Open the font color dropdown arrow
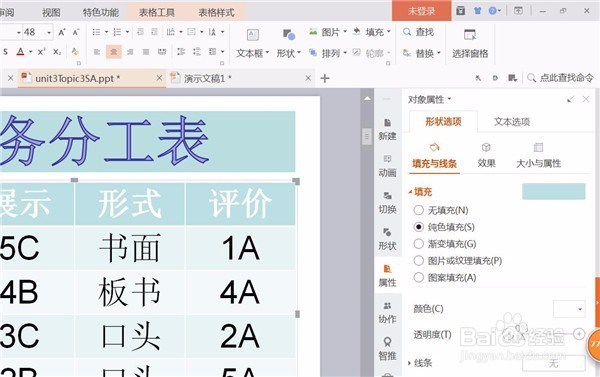Image resolution: width=600 pixels, height=377 pixels. [x=30, y=52]
